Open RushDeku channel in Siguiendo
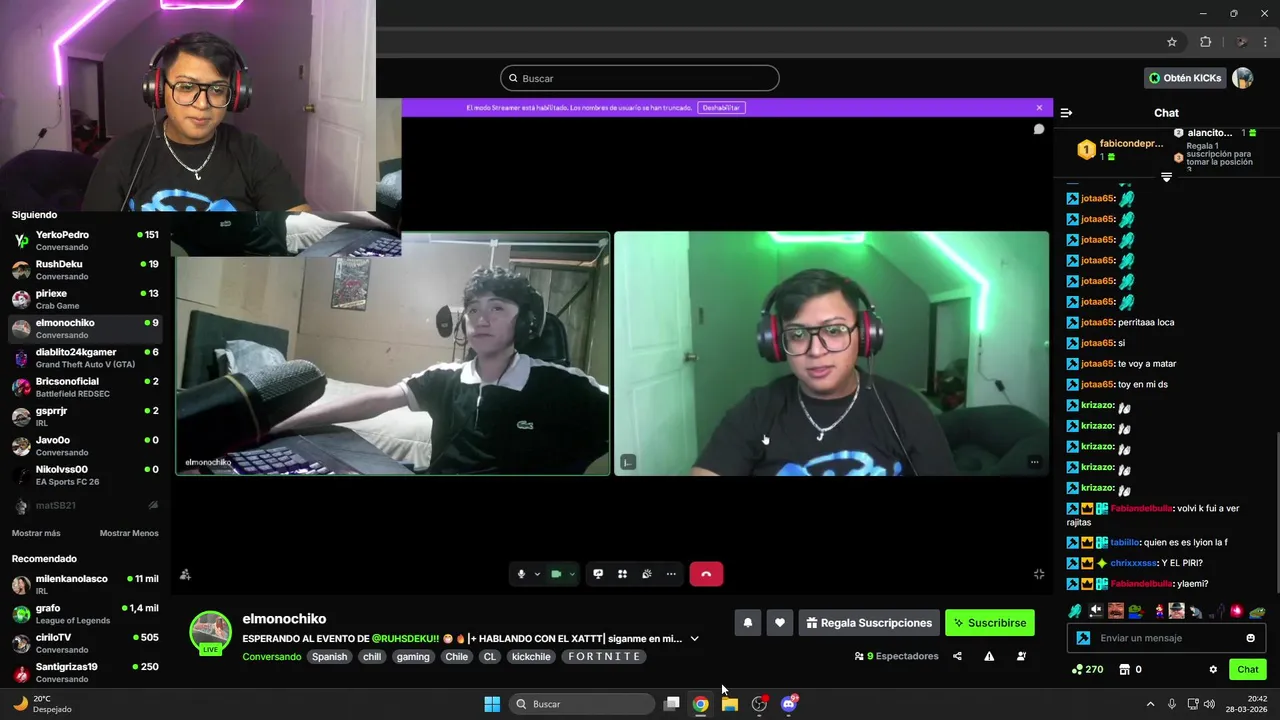This screenshot has height=720, width=1280. pyautogui.click(x=85, y=270)
